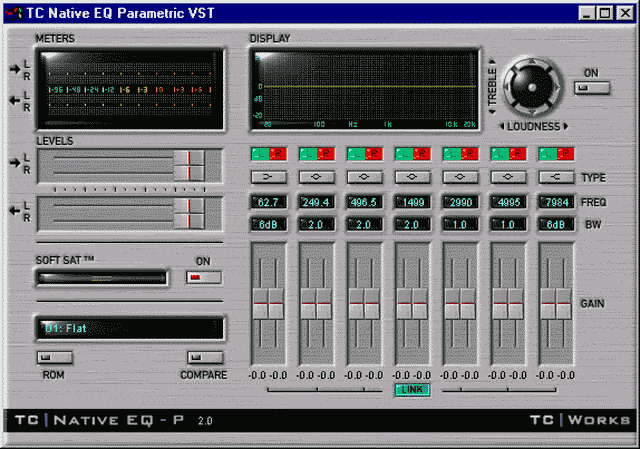This screenshot has height=449, width=640.
Task: Toggle the left channel button above the 62.7 band
Action: click(260, 154)
